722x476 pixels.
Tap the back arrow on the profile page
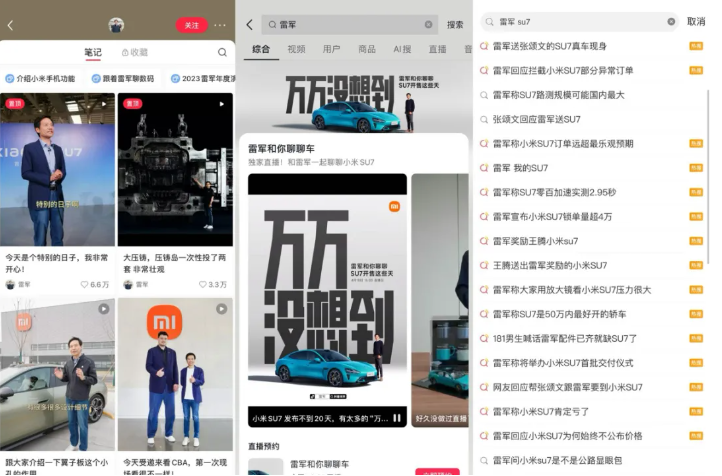point(10,25)
